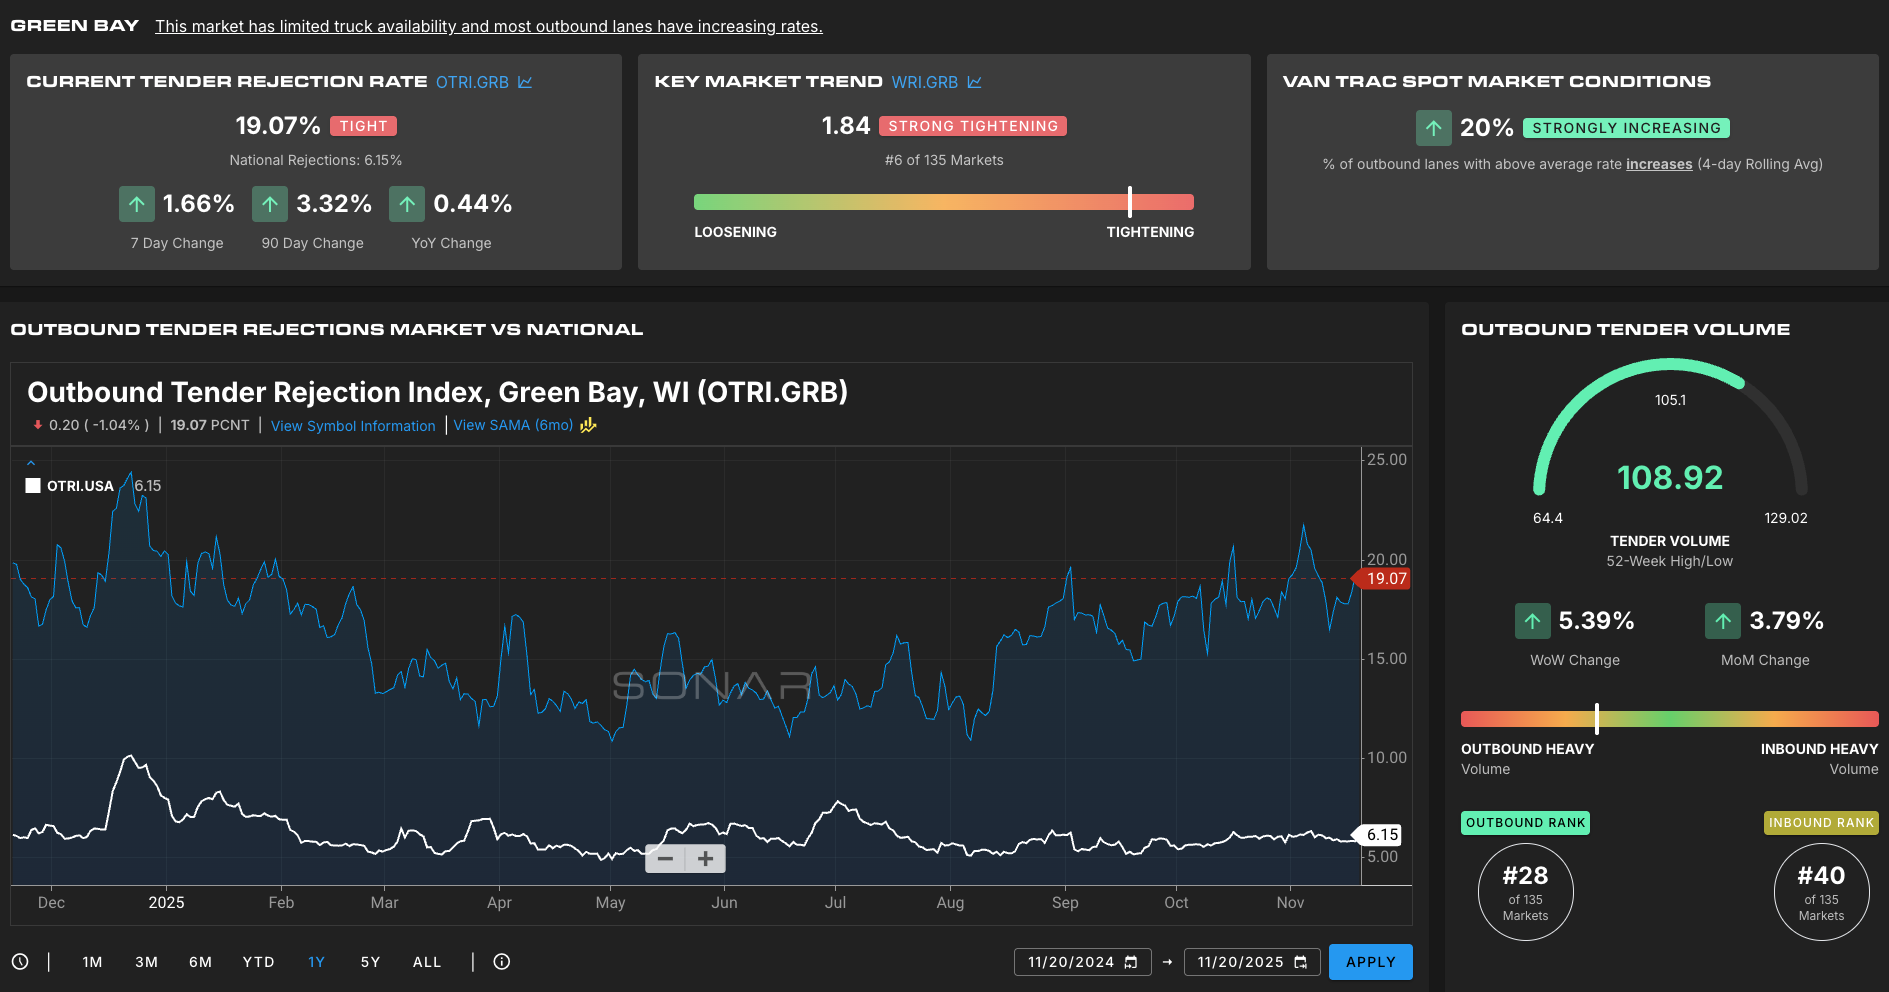
Task: Open View Symbol Information link
Action: [353, 426]
